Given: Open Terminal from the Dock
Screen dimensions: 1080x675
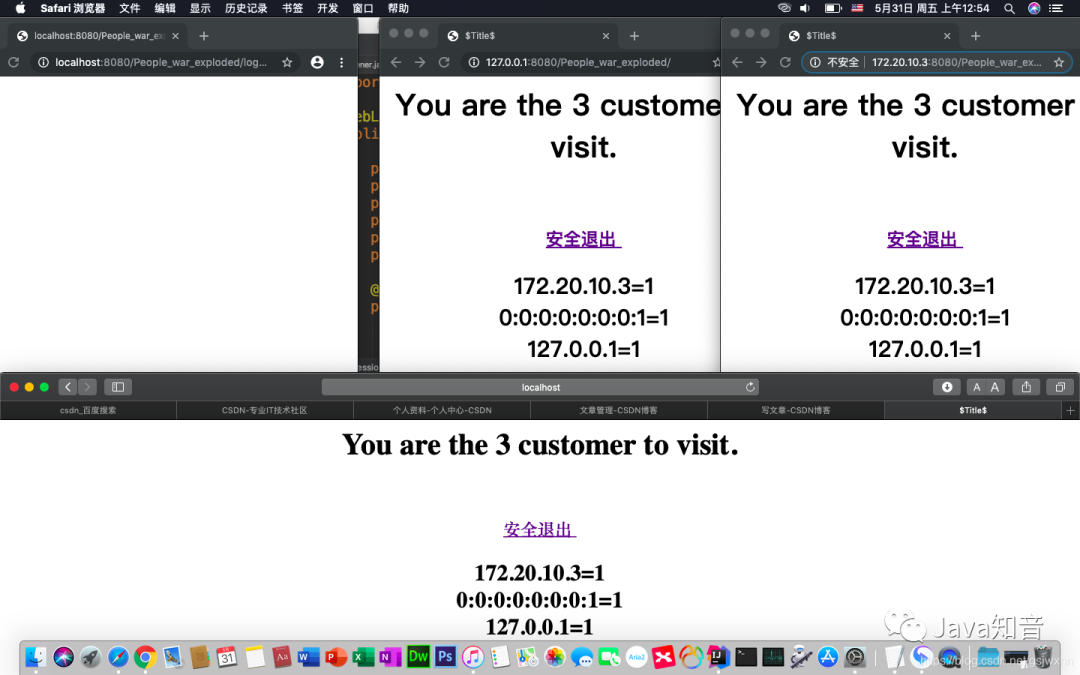Looking at the screenshot, I should [745, 657].
